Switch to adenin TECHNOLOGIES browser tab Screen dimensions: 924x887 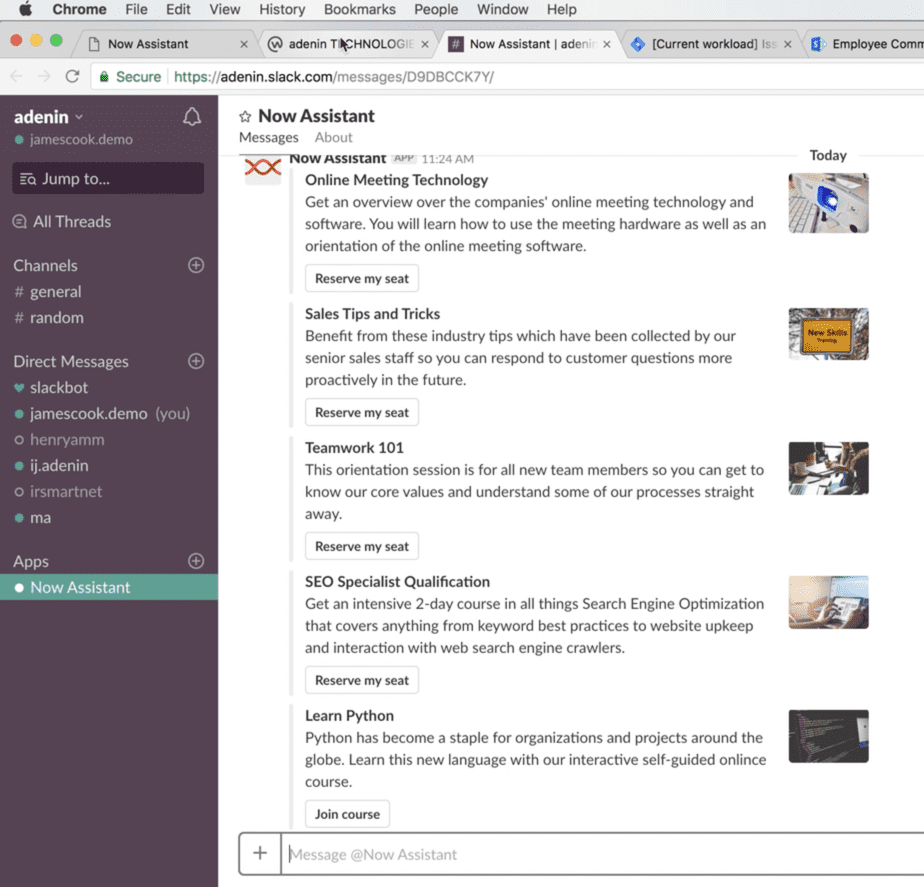coord(348,44)
